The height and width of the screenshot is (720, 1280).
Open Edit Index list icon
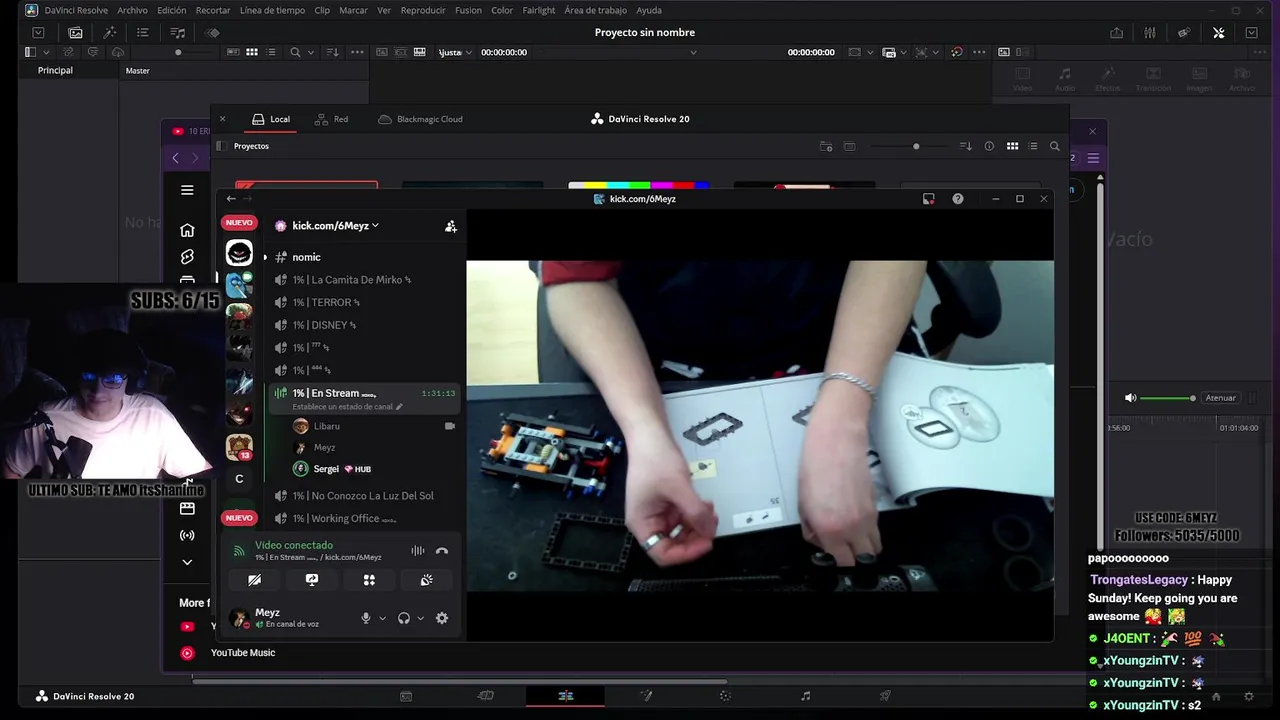[x=142, y=32]
